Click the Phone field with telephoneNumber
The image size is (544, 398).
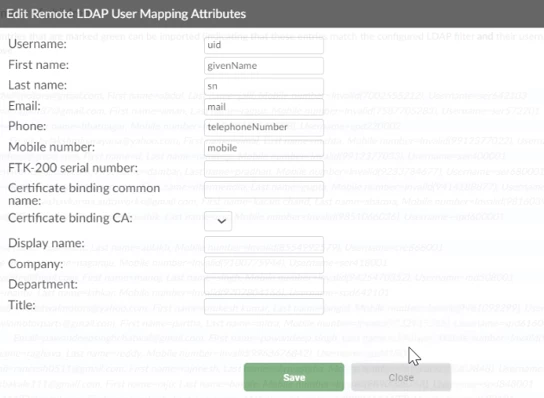(x=264, y=127)
